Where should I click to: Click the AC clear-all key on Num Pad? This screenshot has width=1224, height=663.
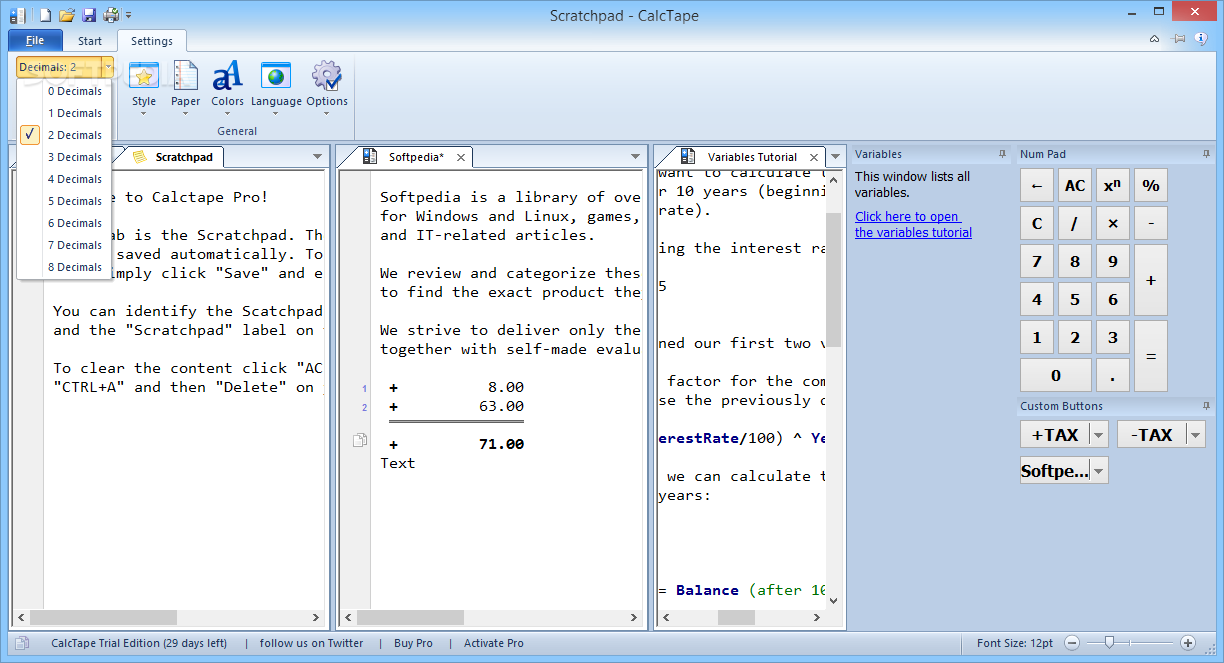pos(1075,185)
